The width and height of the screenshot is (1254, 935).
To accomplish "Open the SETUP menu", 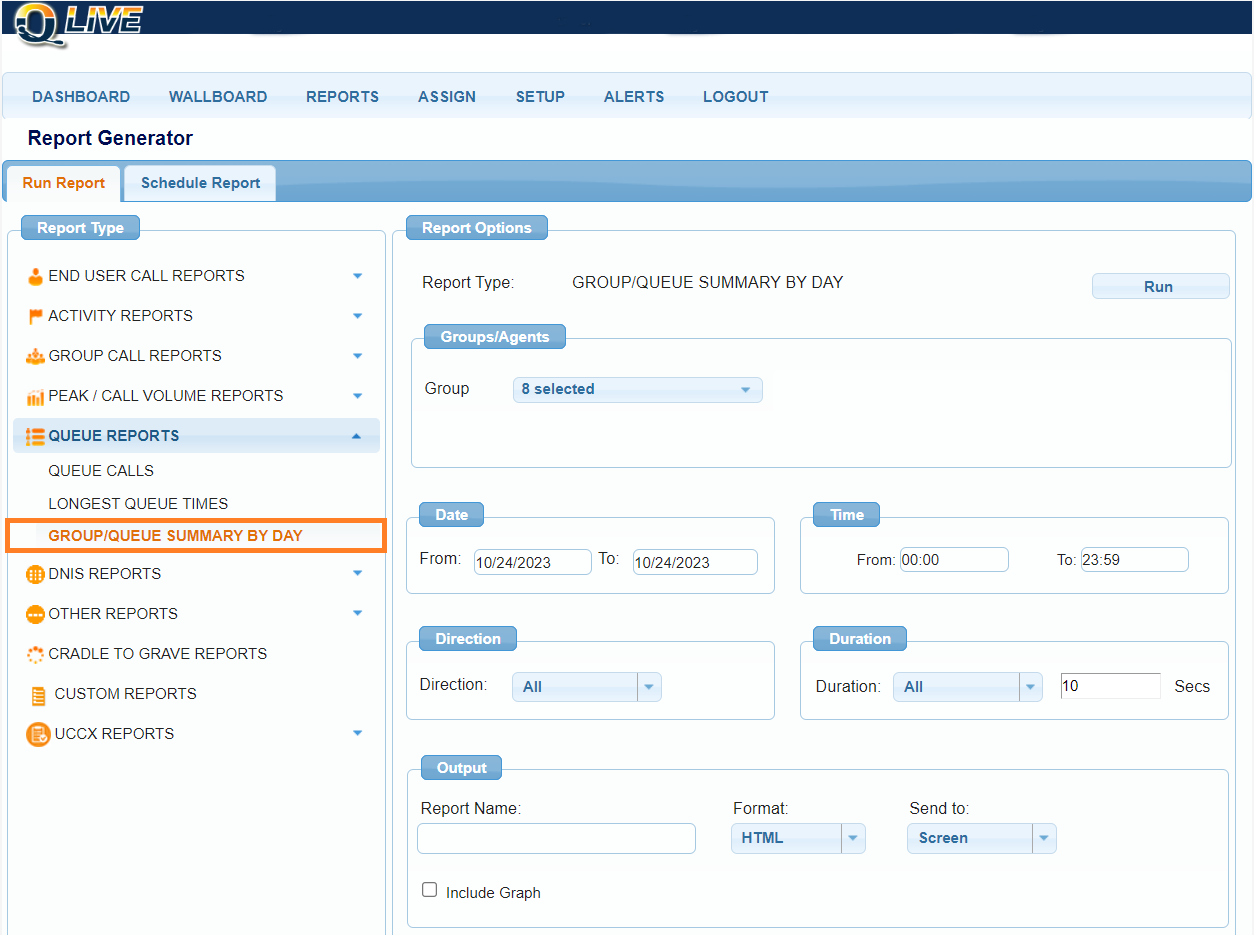I will 540,97.
